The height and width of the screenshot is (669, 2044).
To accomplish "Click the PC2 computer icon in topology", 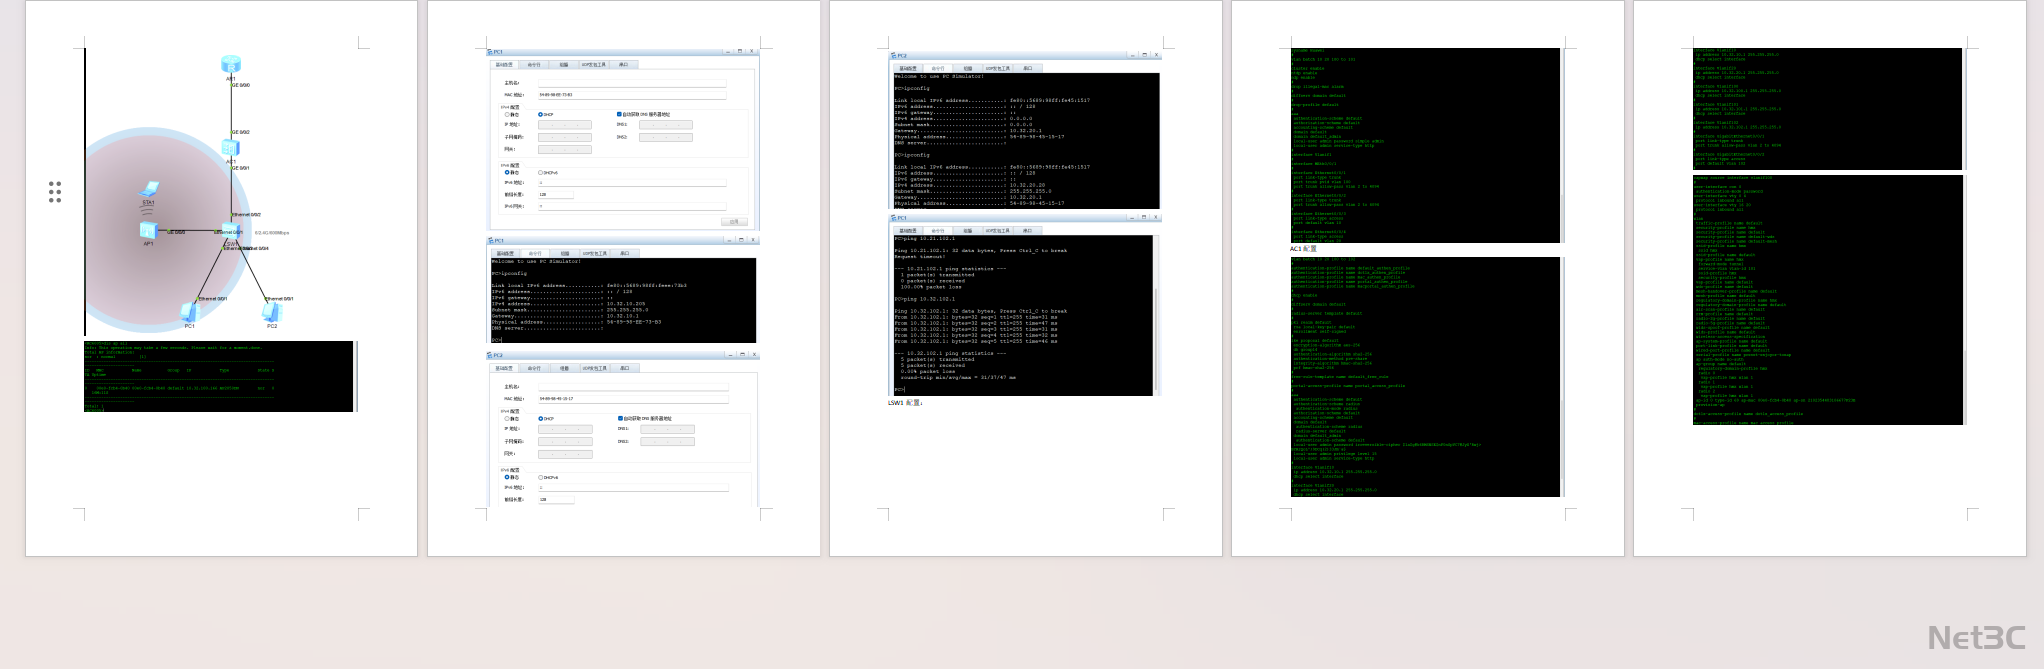I will tap(272, 313).
